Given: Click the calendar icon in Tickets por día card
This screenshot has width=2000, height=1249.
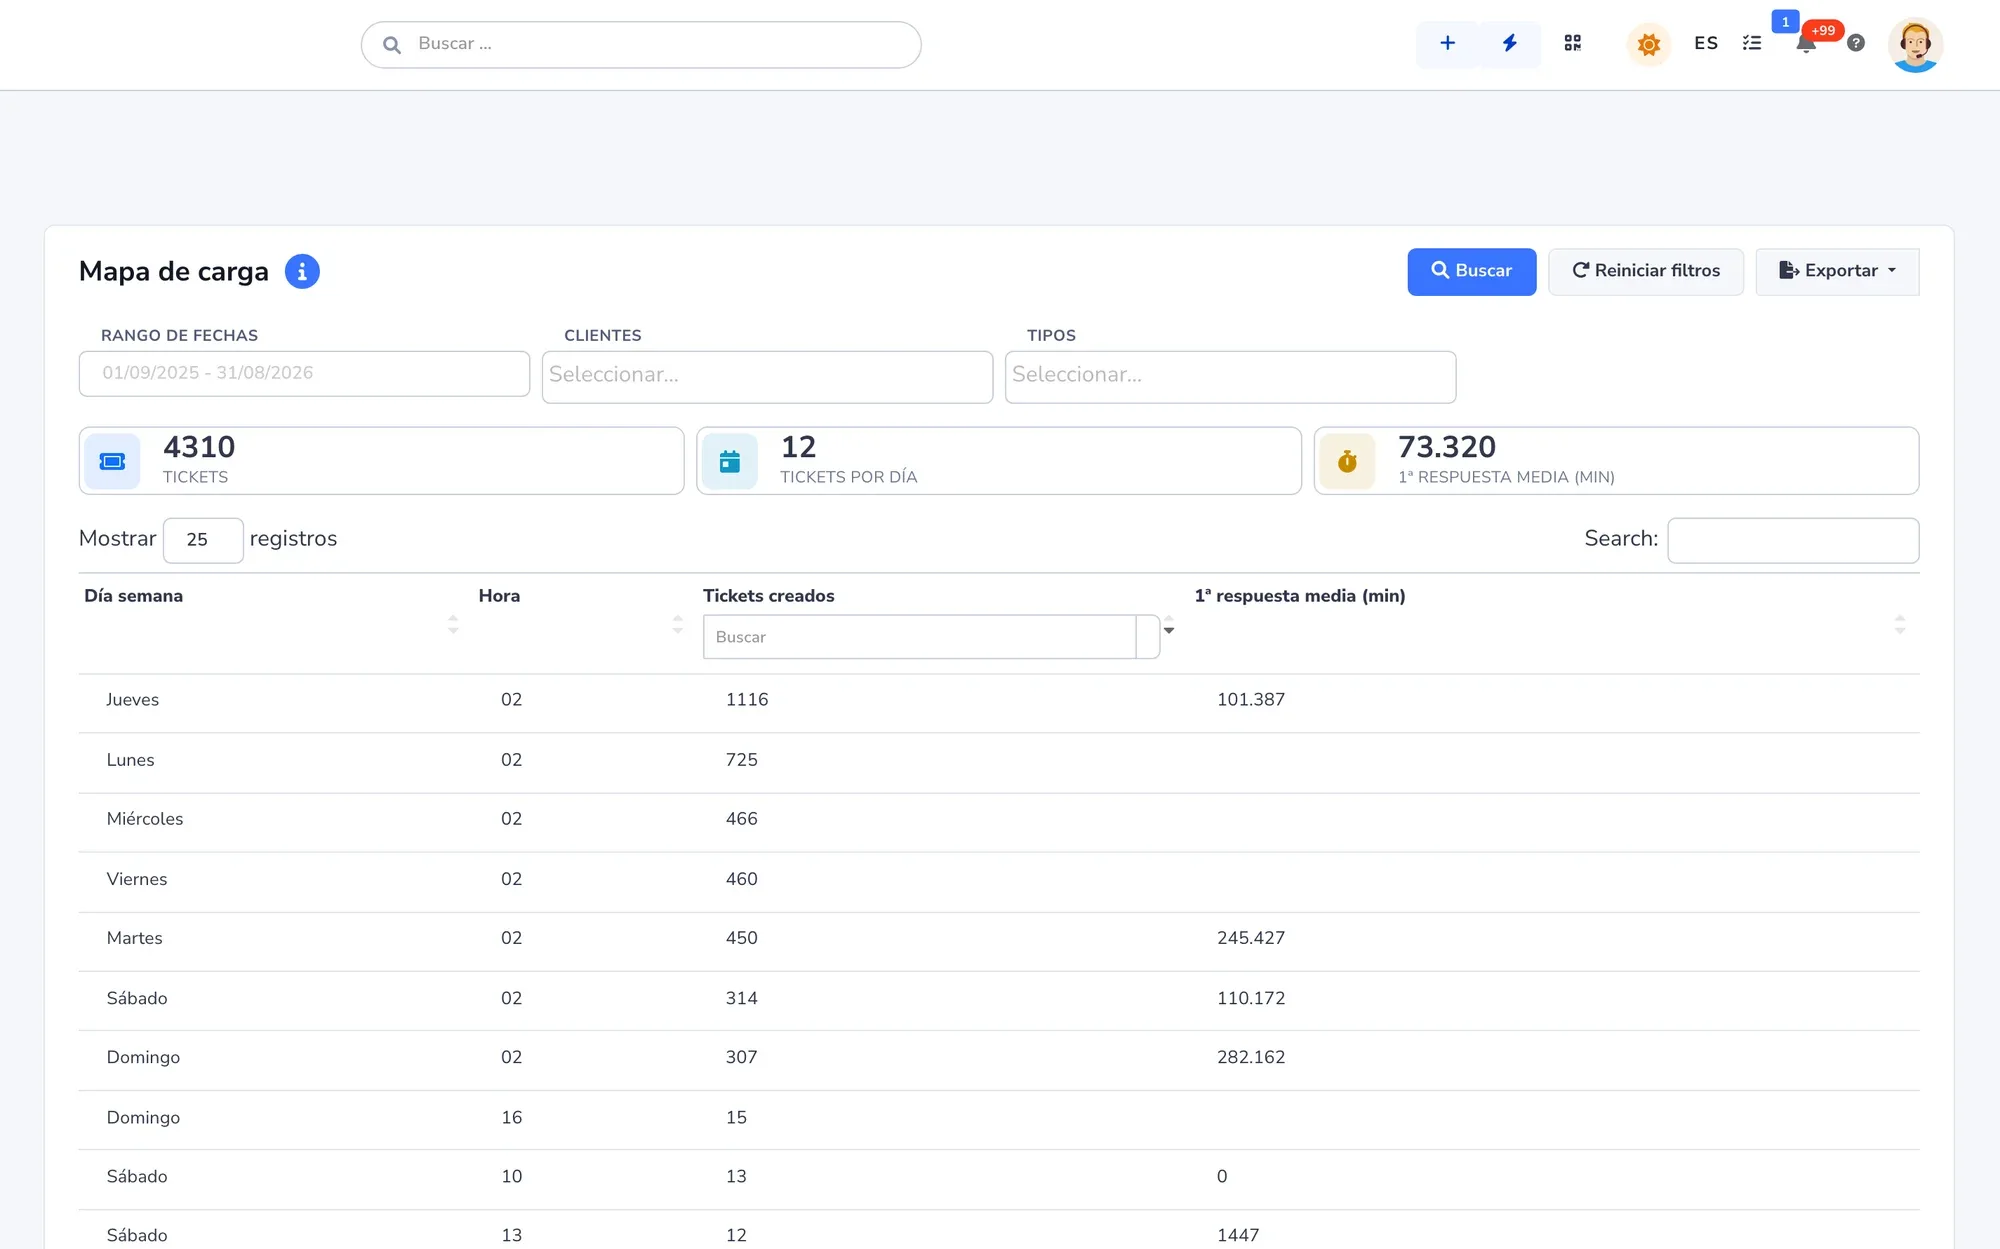Looking at the screenshot, I should point(730,462).
